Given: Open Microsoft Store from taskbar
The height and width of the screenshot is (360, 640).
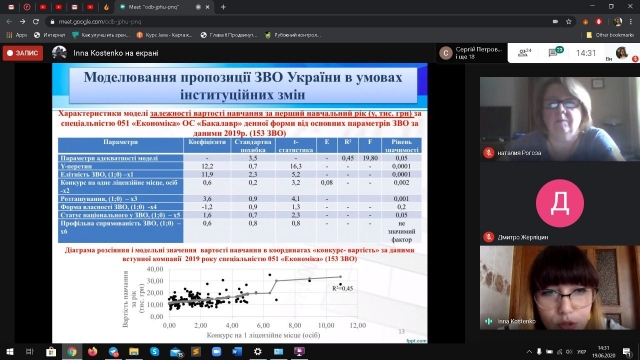Looking at the screenshot, I should click(x=51, y=351).
